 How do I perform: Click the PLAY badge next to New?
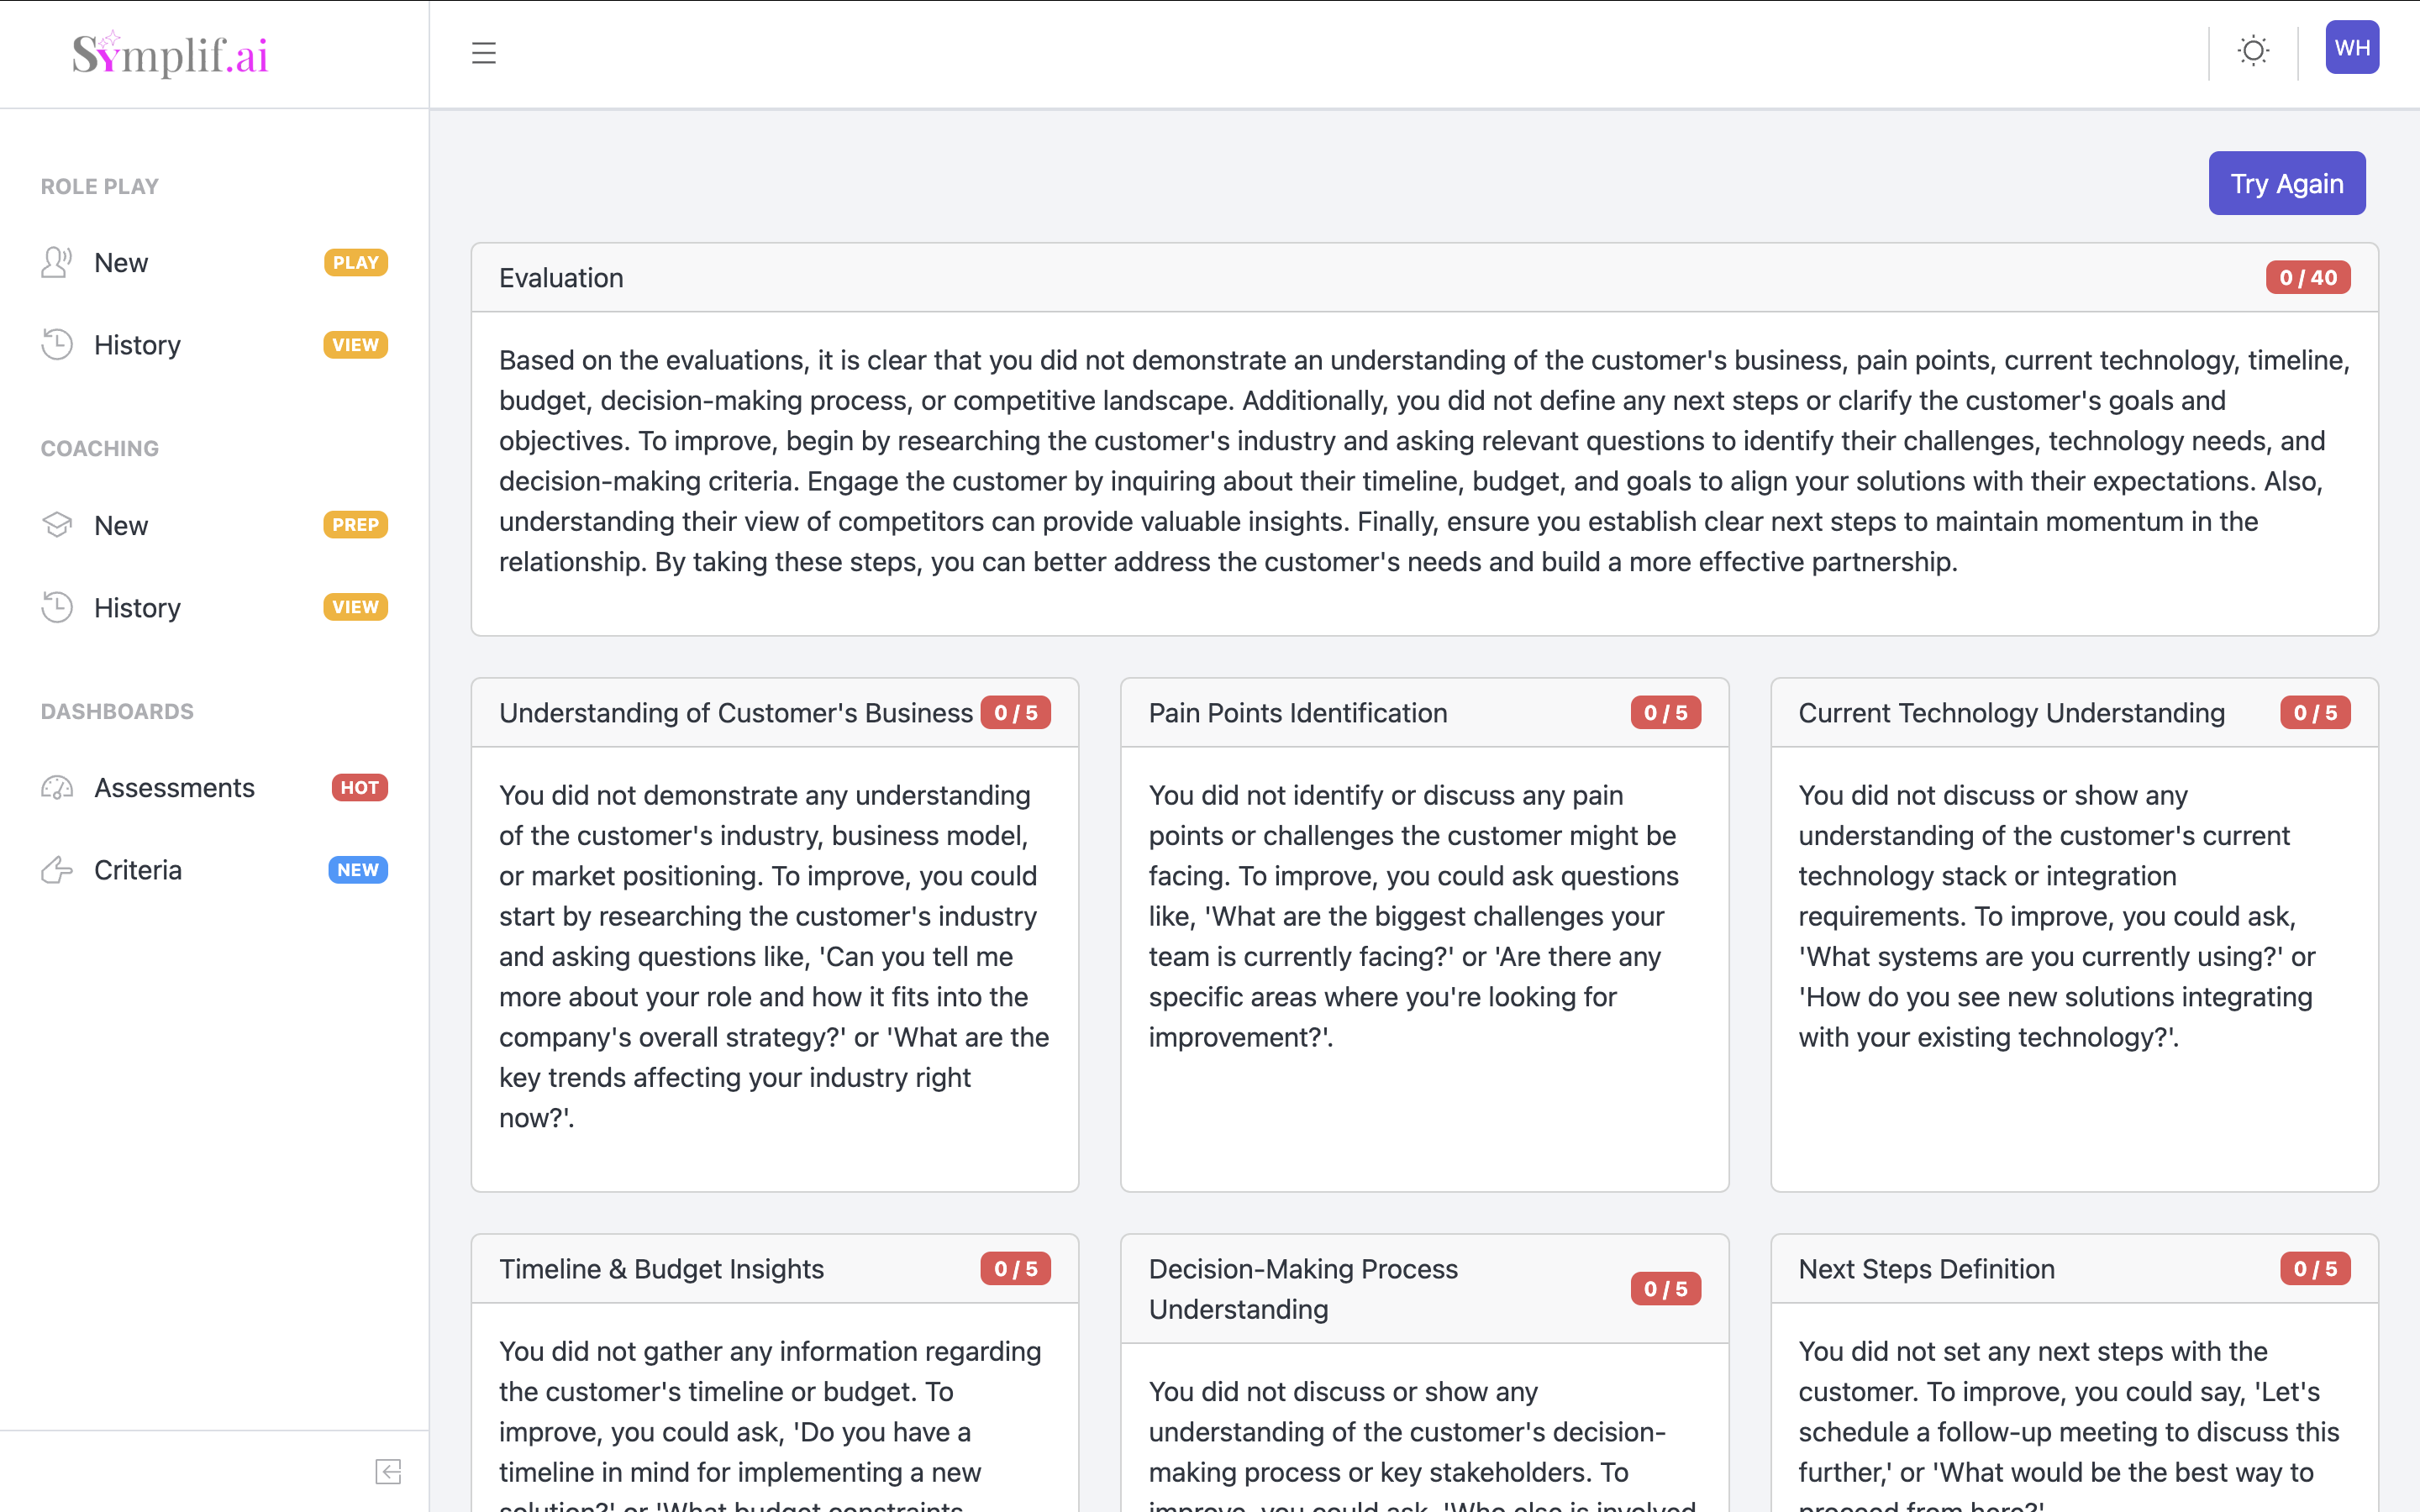[355, 262]
